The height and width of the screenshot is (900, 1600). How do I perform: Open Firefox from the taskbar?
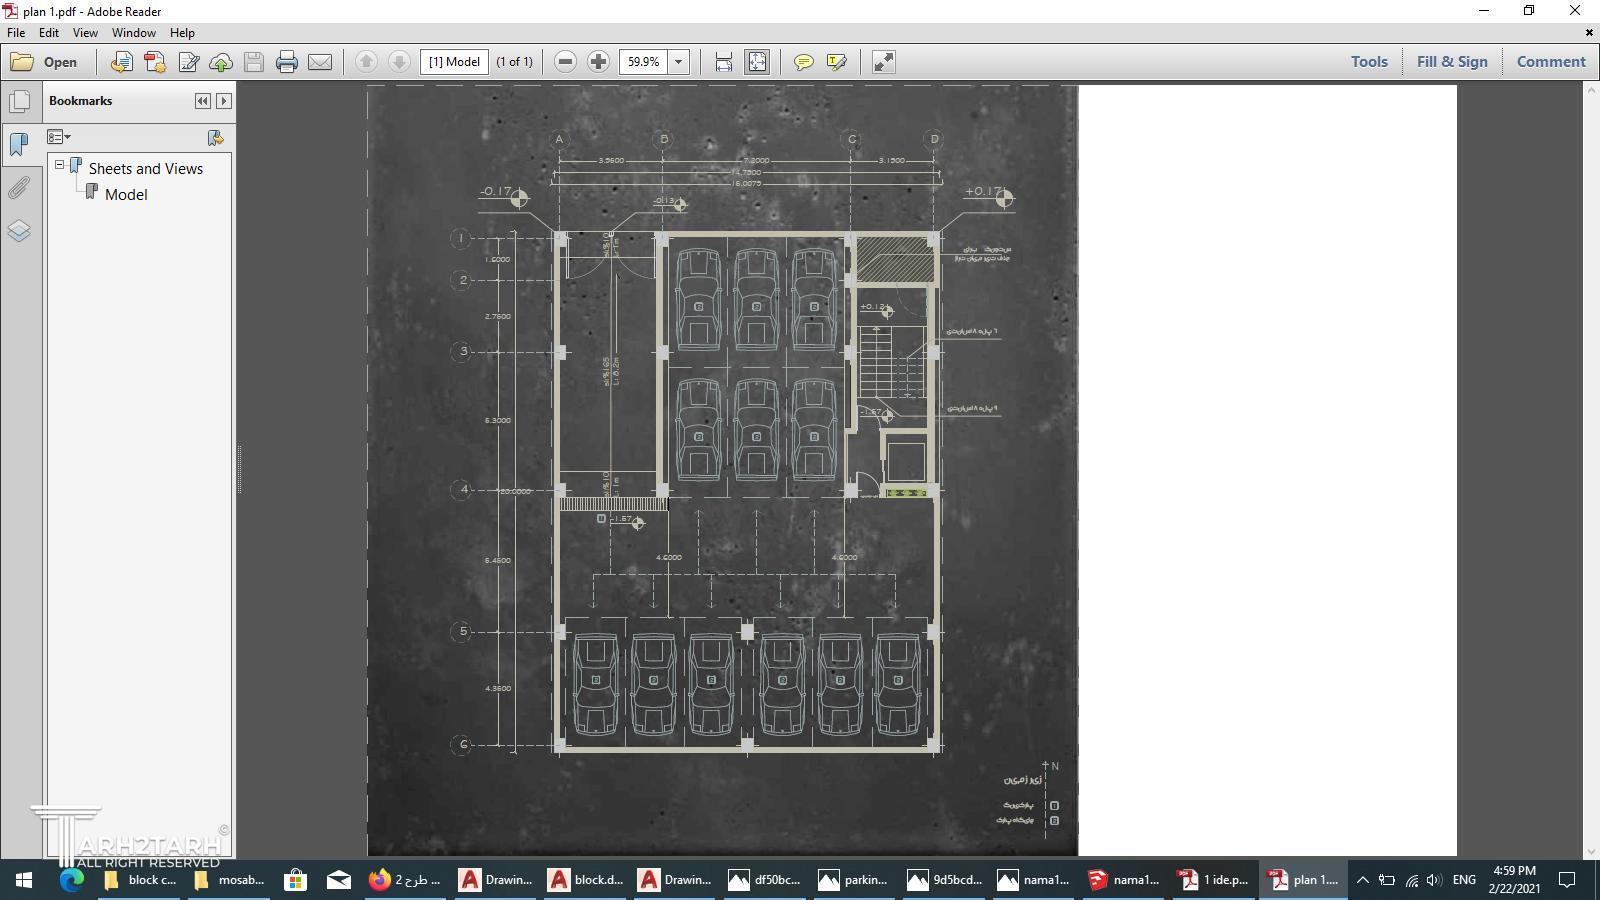[404, 880]
